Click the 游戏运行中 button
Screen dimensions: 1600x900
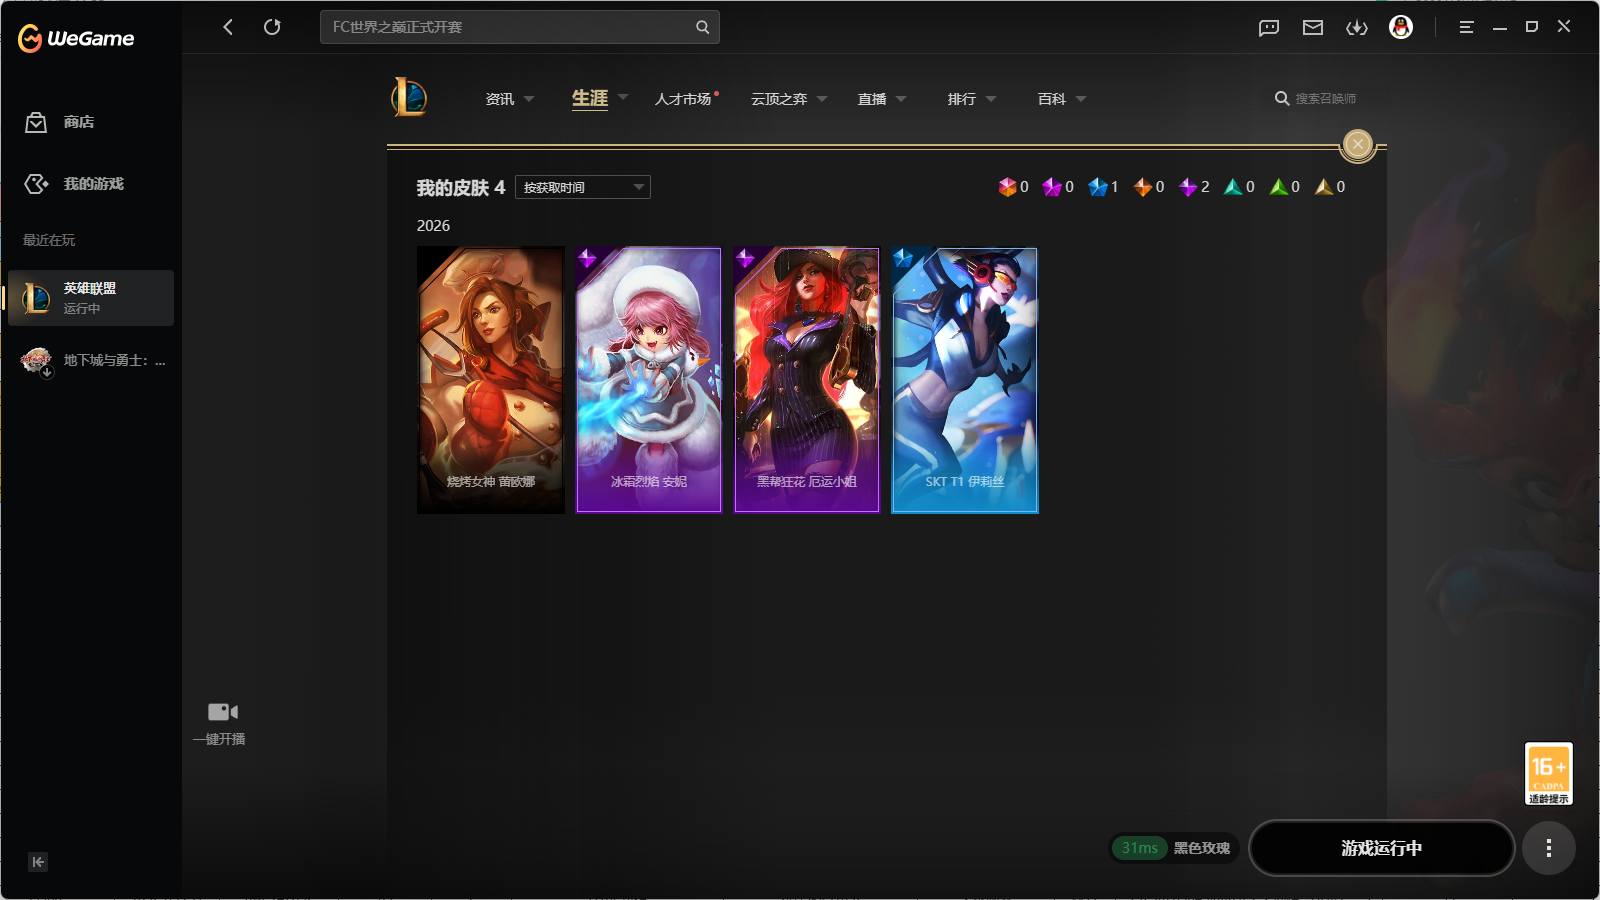pos(1382,848)
